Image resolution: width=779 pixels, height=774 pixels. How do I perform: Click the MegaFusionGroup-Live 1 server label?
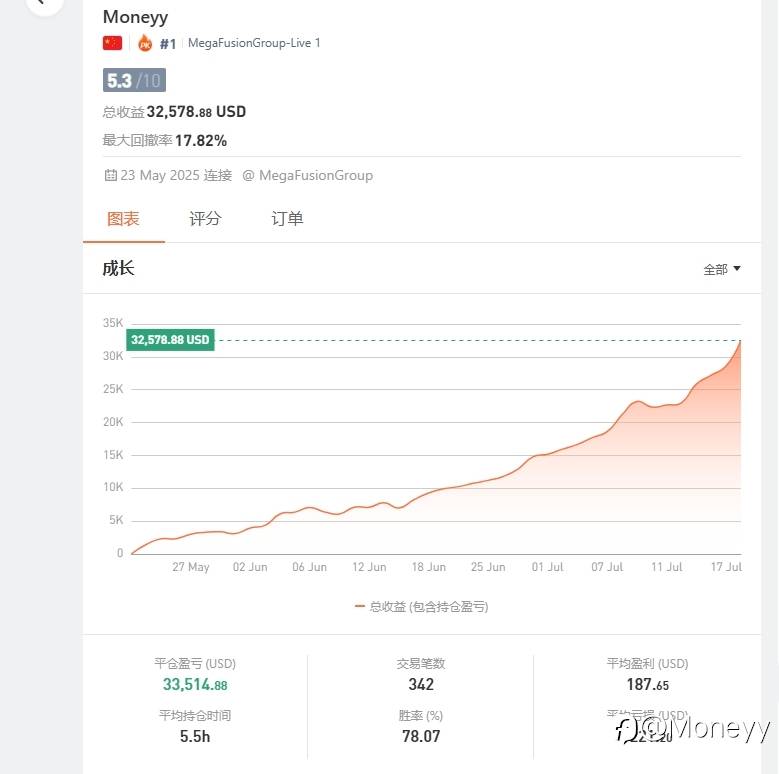[x=254, y=43]
